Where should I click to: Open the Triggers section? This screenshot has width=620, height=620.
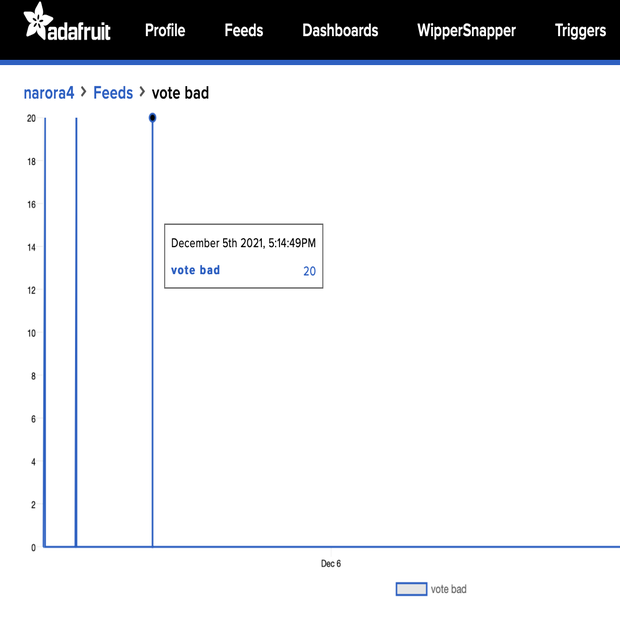click(x=580, y=30)
